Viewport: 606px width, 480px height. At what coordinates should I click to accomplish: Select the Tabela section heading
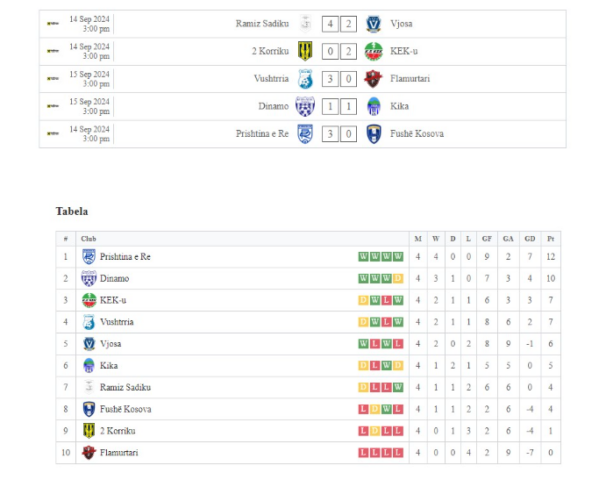72,211
